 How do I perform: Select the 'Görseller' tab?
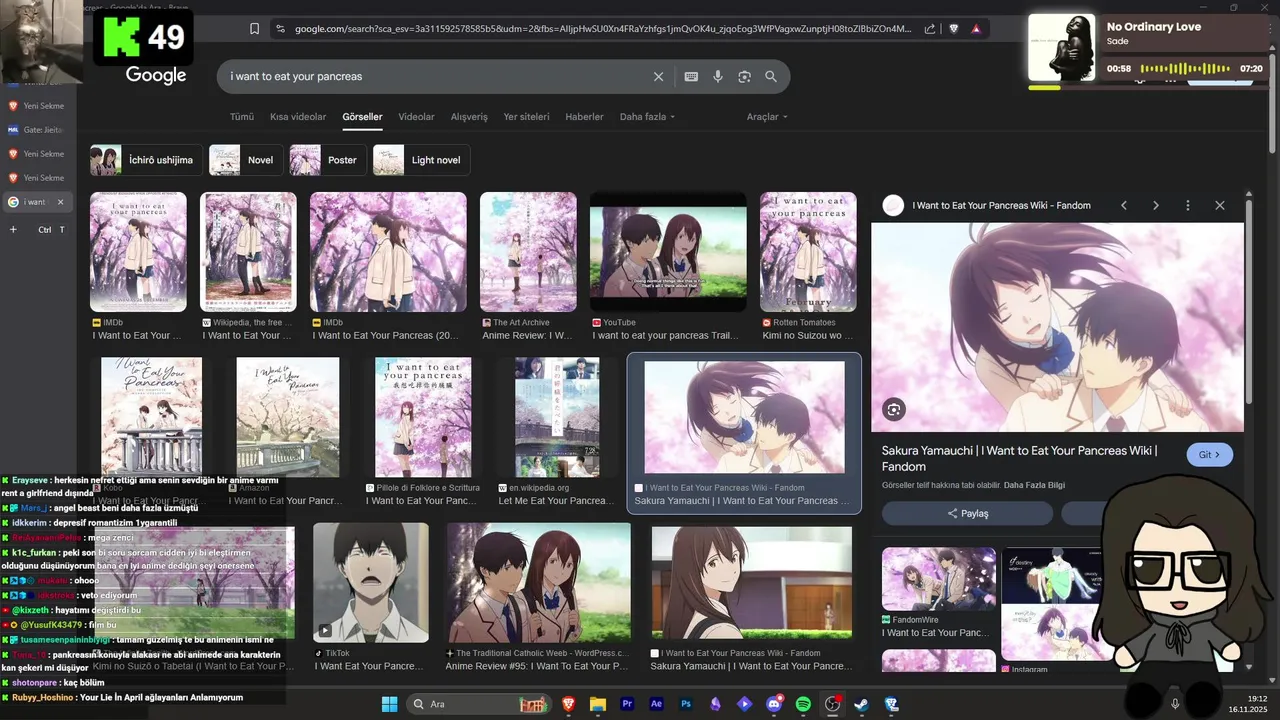[362, 117]
